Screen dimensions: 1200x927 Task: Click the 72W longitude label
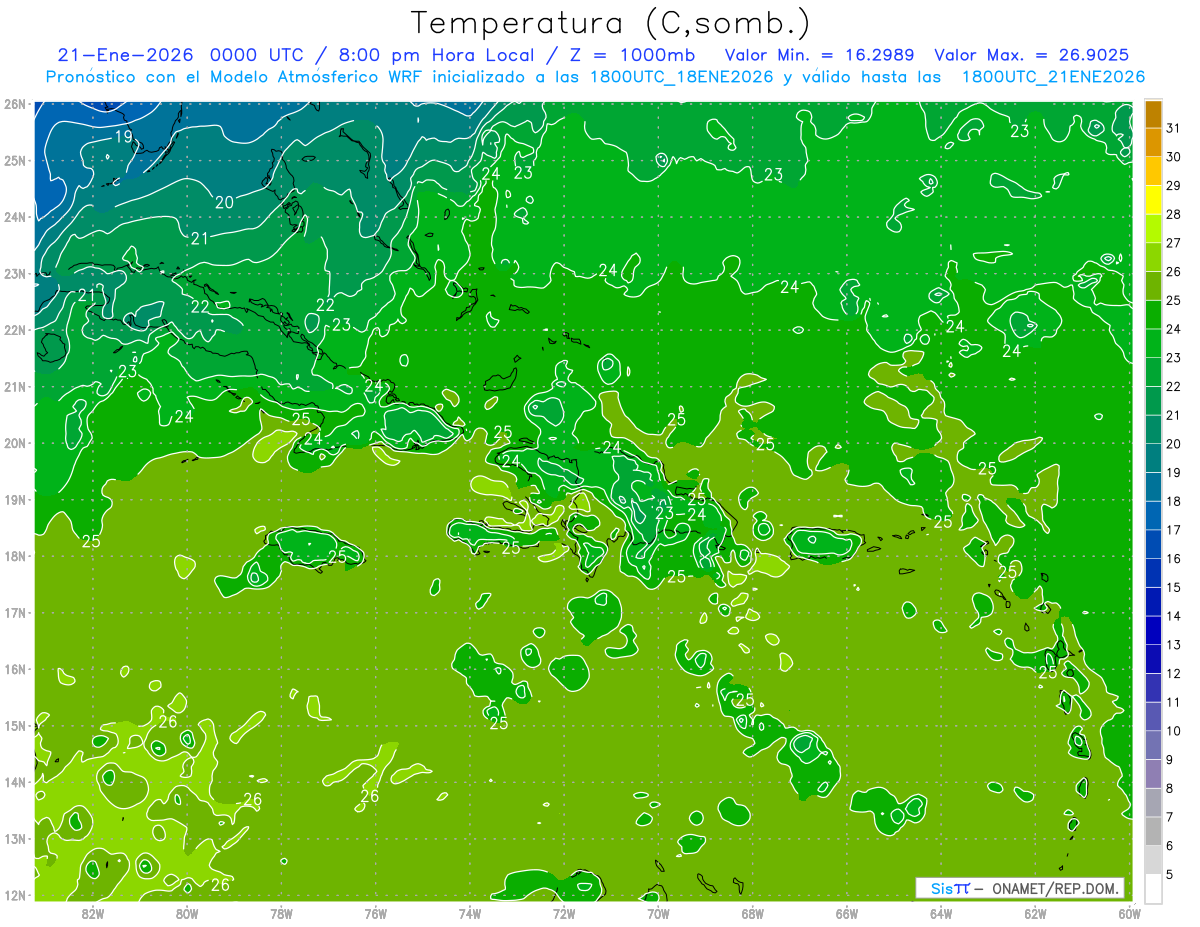[x=564, y=912]
